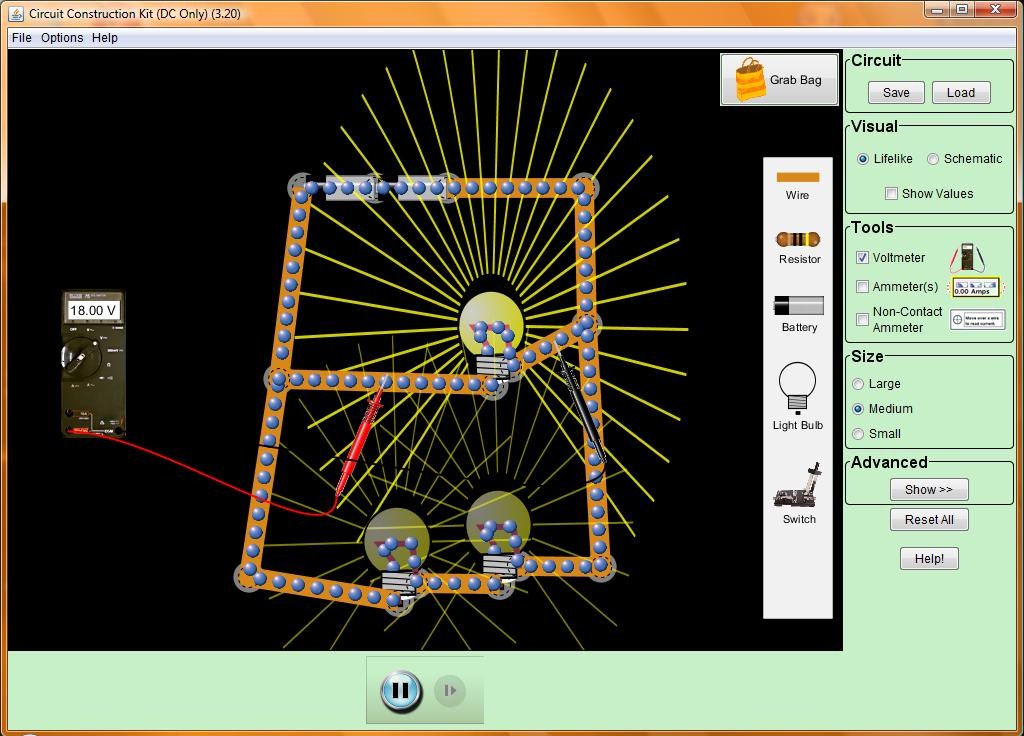Select Schematic visual mode
Viewport: 1024px width, 736px height.
933,159
